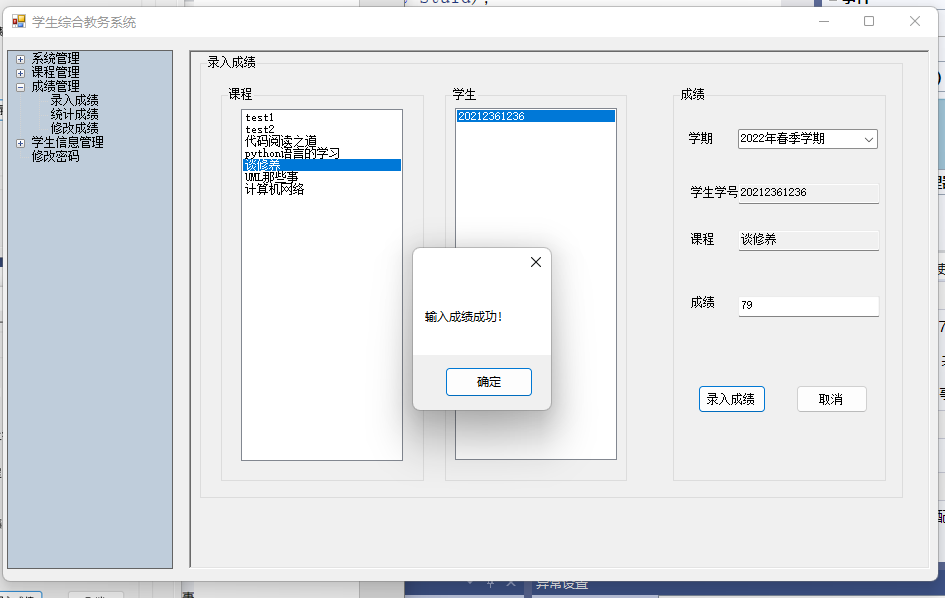This screenshot has width=945, height=598.
Task: Select 学生信息管理 in the tree
Action: (68, 142)
